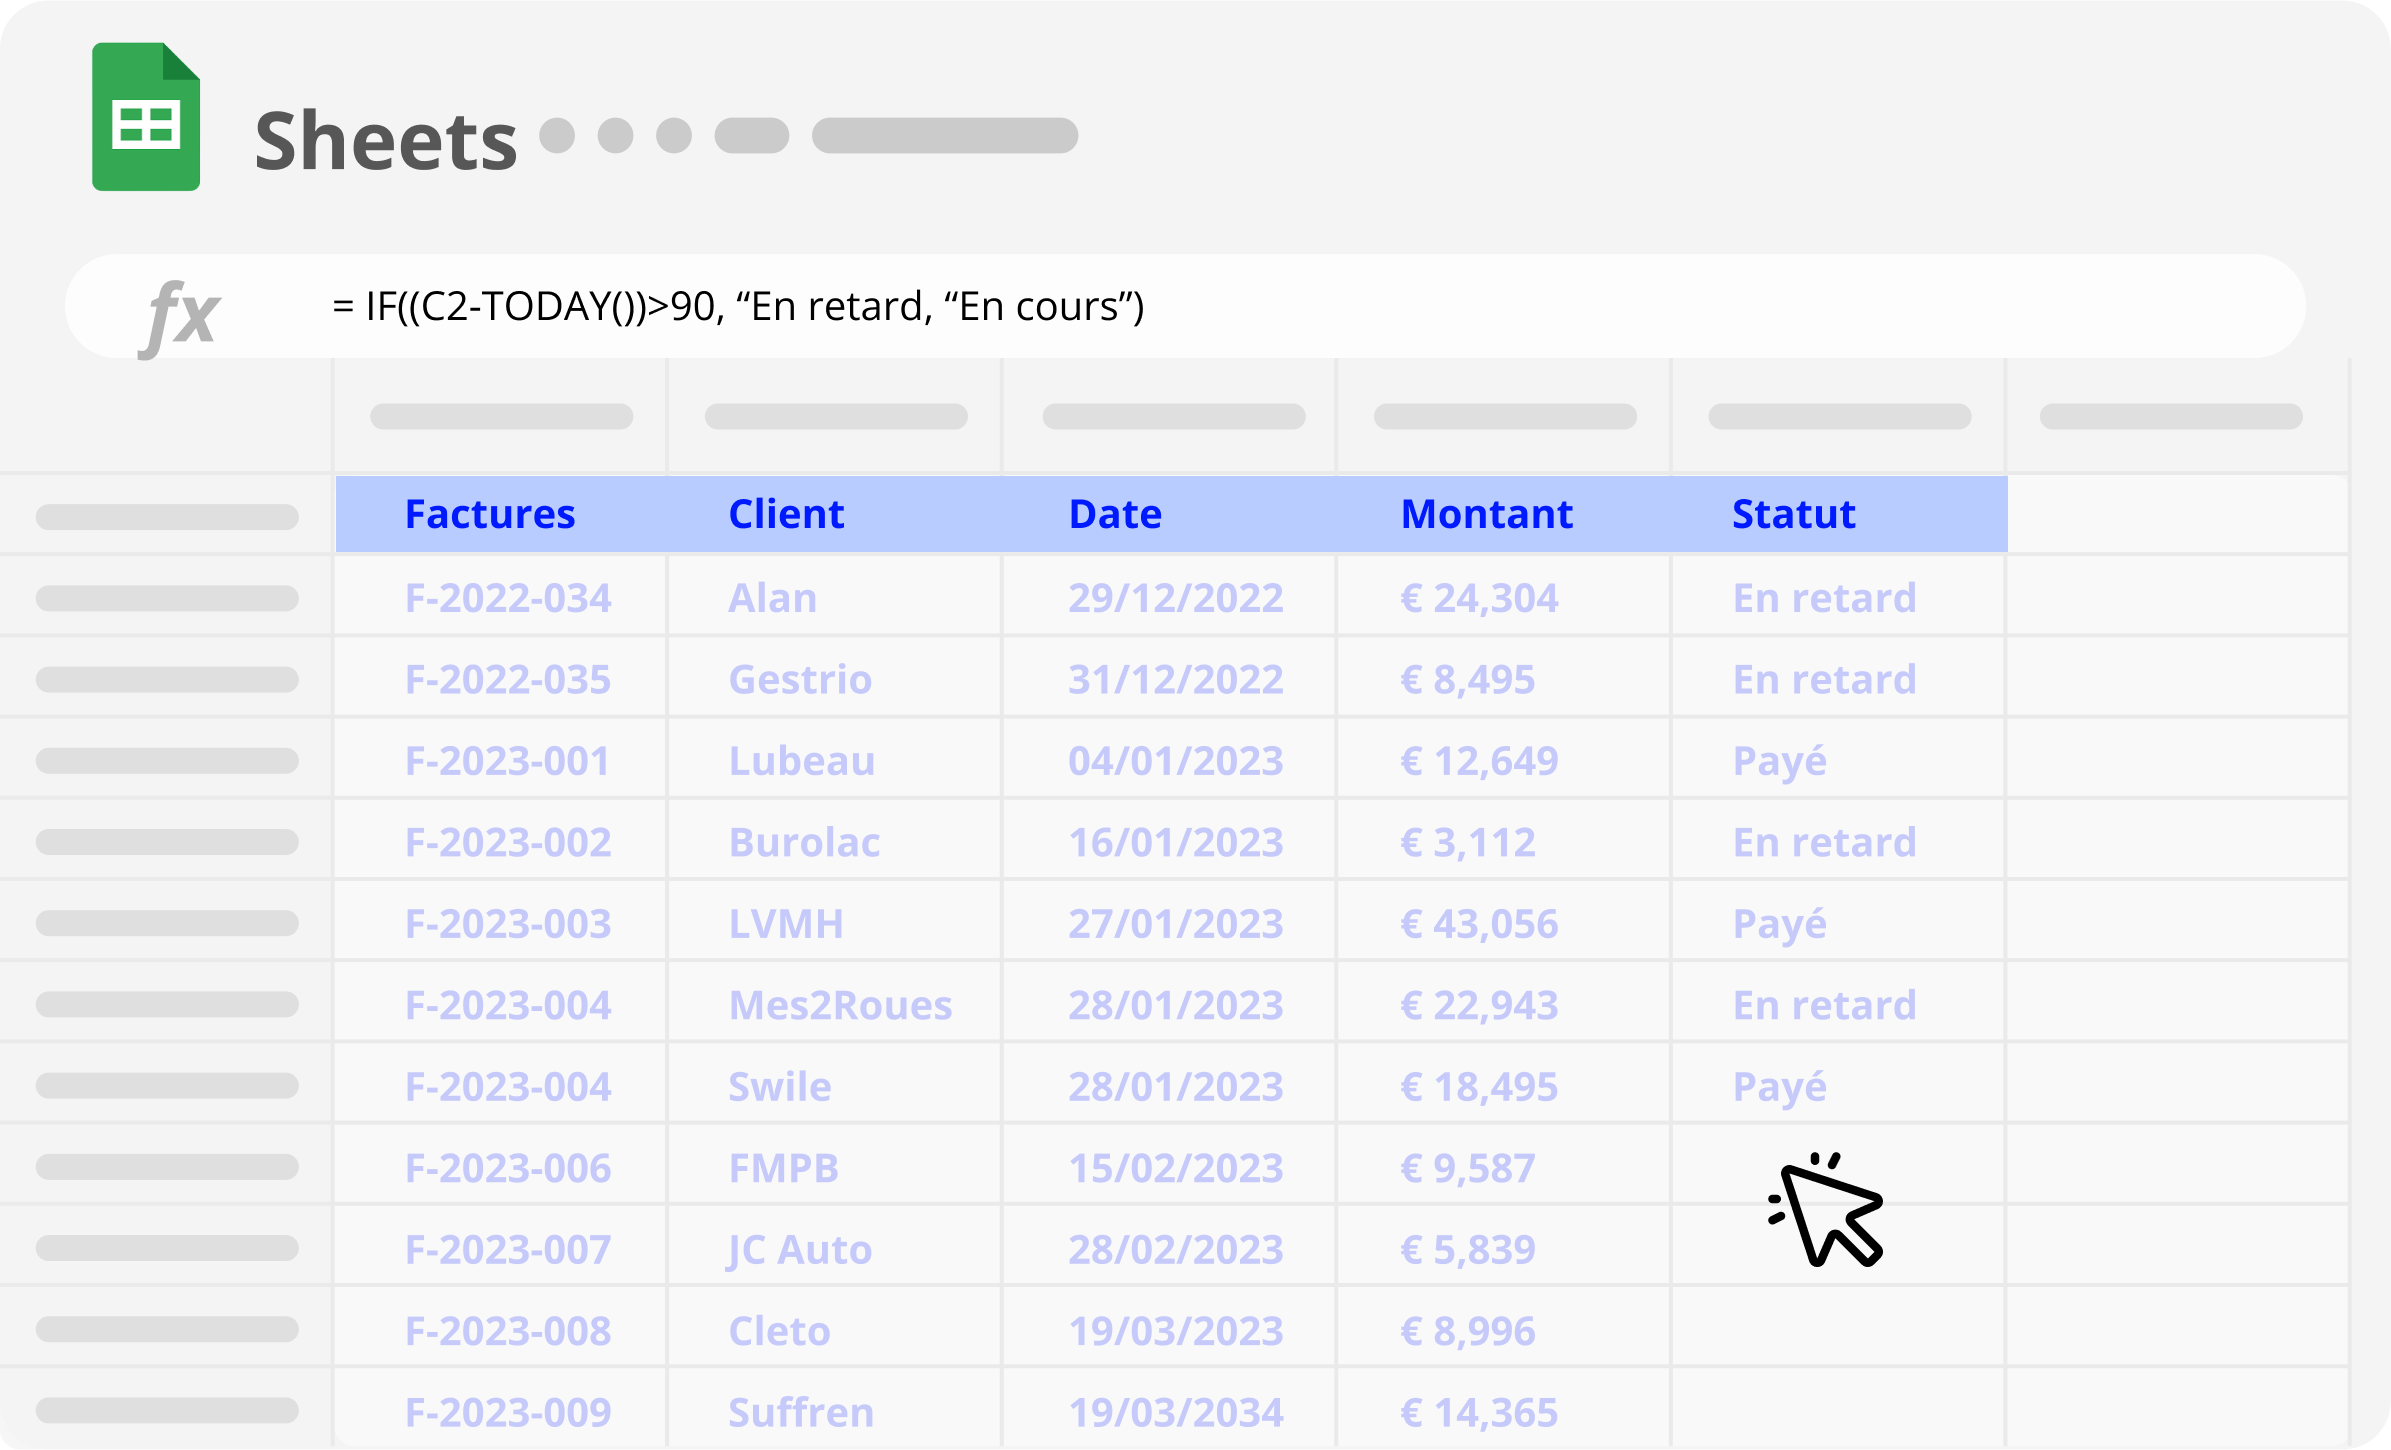Select invoice cell F-2022-034
Screen dimensions: 2391x1450
[x=507, y=598]
